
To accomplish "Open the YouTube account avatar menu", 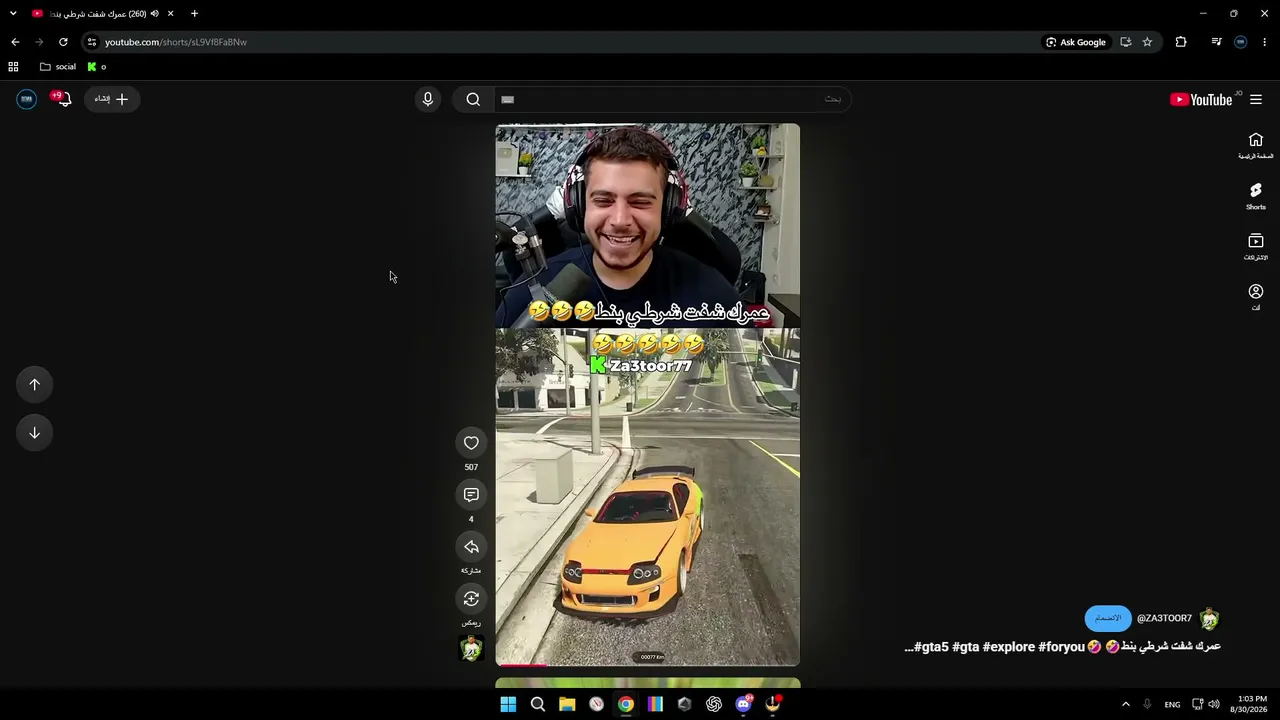I will pos(27,99).
